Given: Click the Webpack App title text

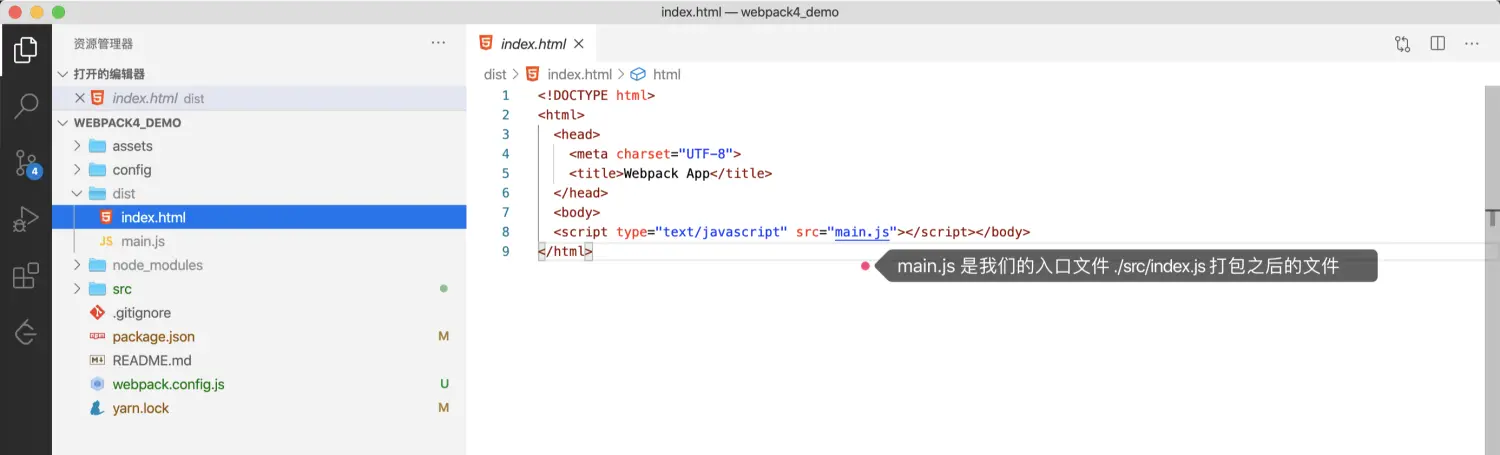Looking at the screenshot, I should [666, 173].
